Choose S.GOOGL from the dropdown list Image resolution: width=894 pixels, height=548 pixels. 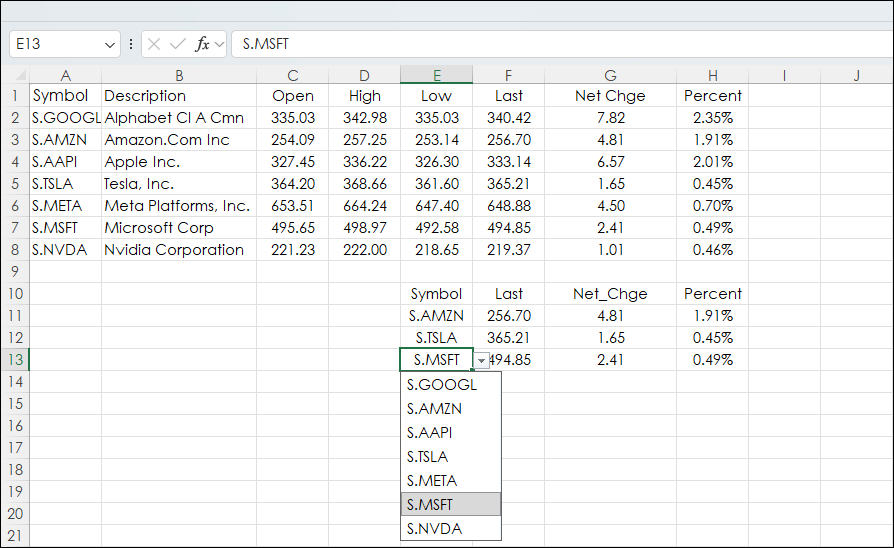point(451,385)
